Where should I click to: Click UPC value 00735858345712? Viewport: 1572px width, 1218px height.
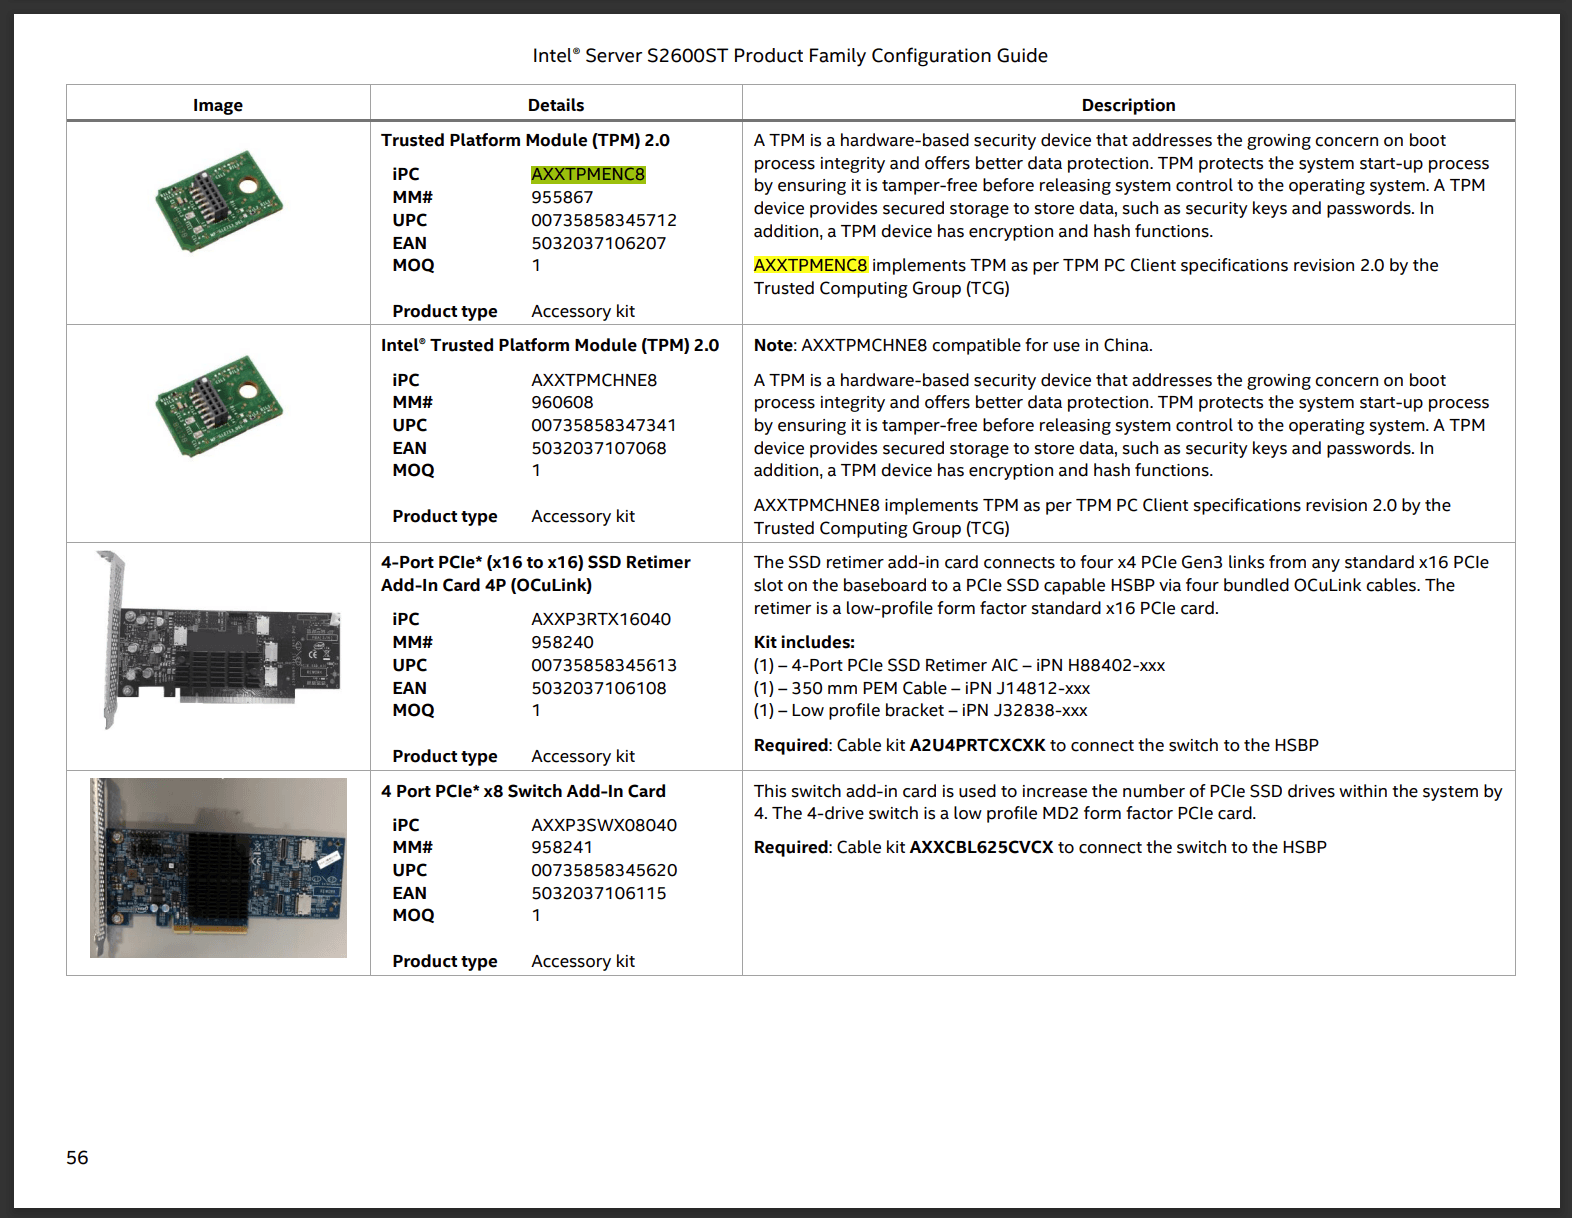click(604, 220)
